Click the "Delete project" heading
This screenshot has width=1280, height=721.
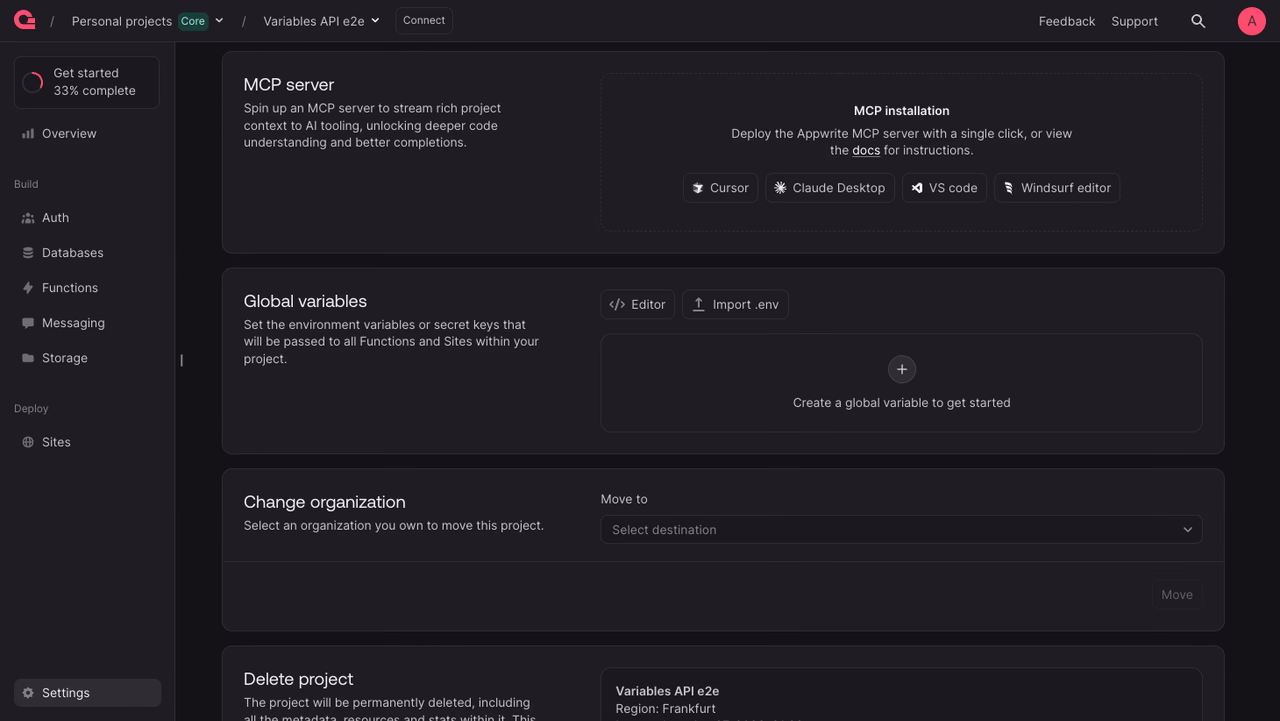299,679
